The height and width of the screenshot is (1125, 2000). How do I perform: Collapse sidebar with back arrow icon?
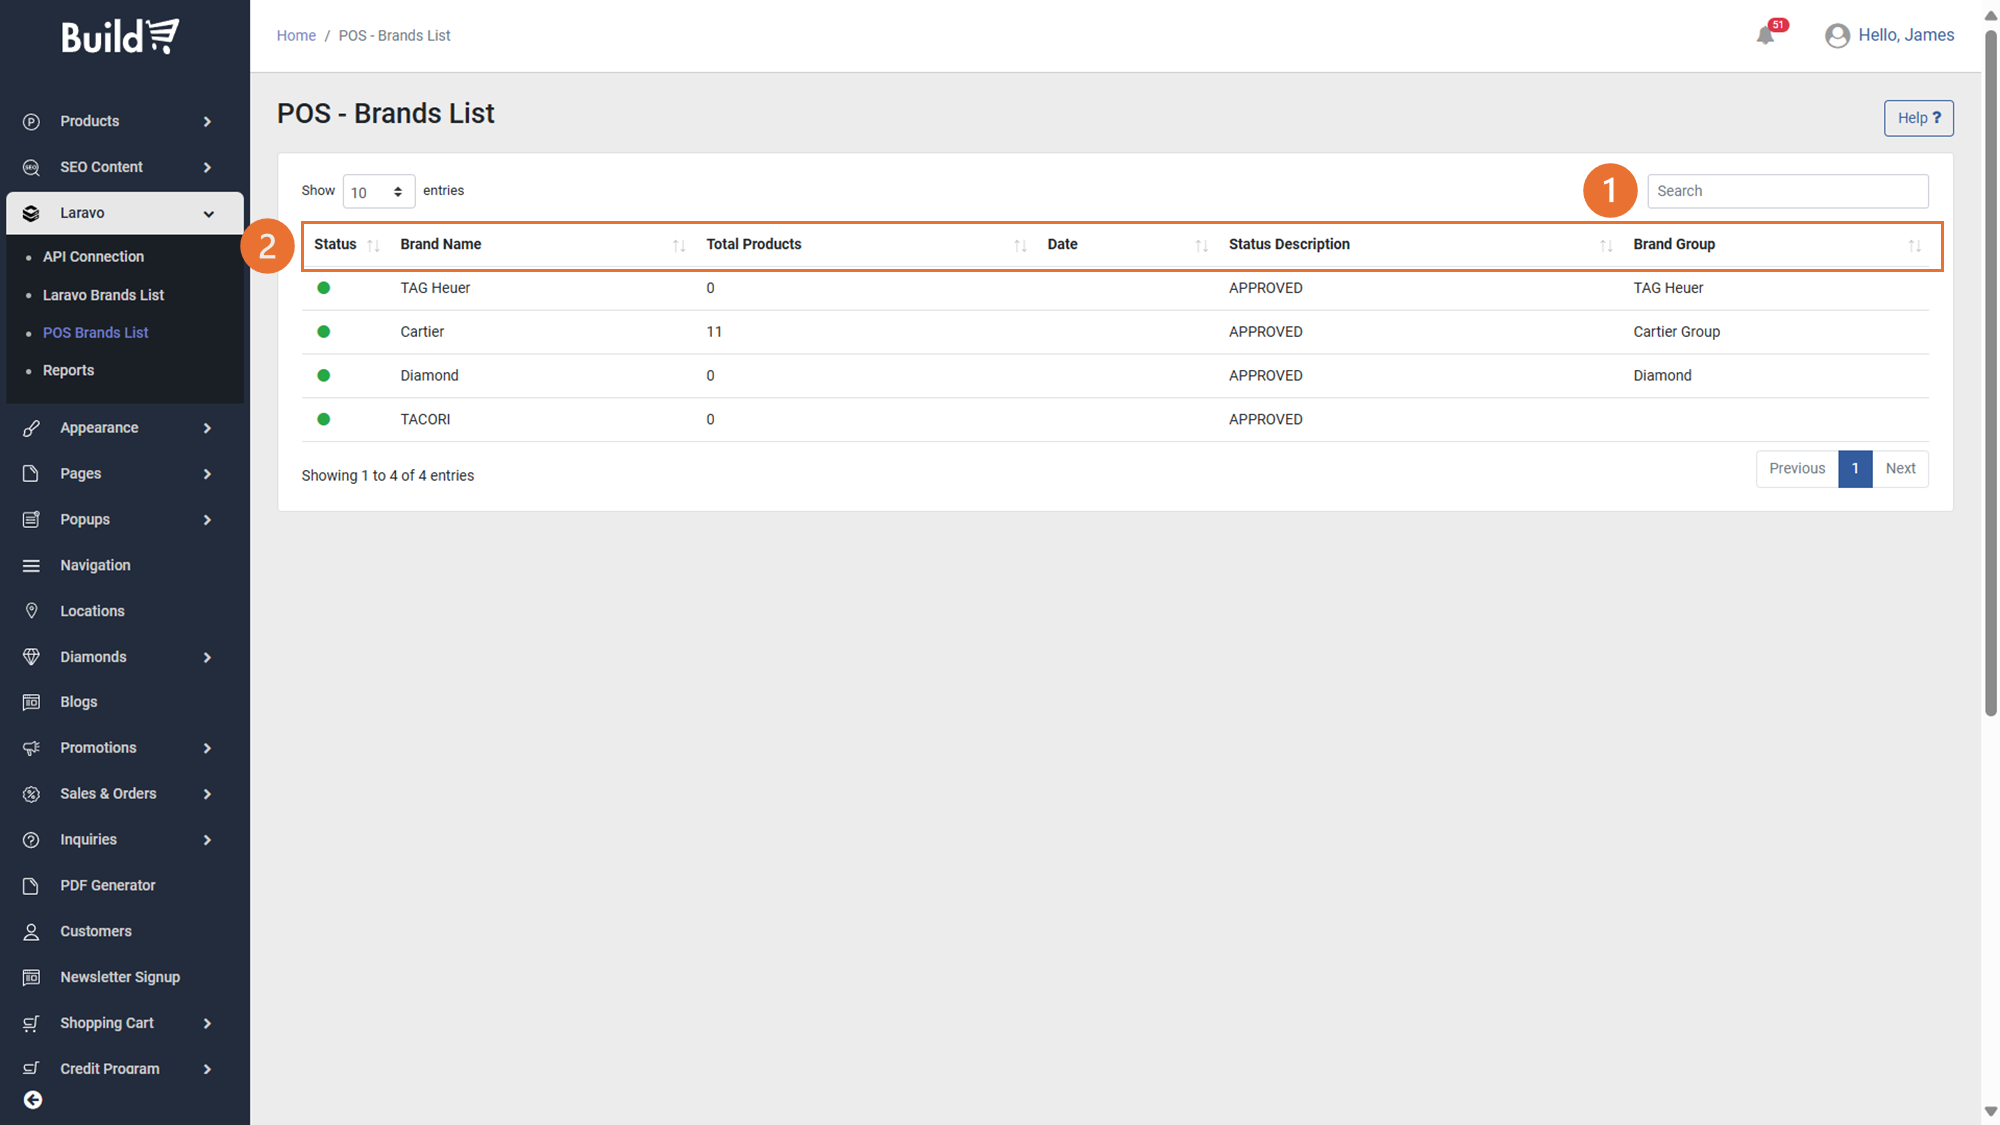click(x=33, y=1100)
